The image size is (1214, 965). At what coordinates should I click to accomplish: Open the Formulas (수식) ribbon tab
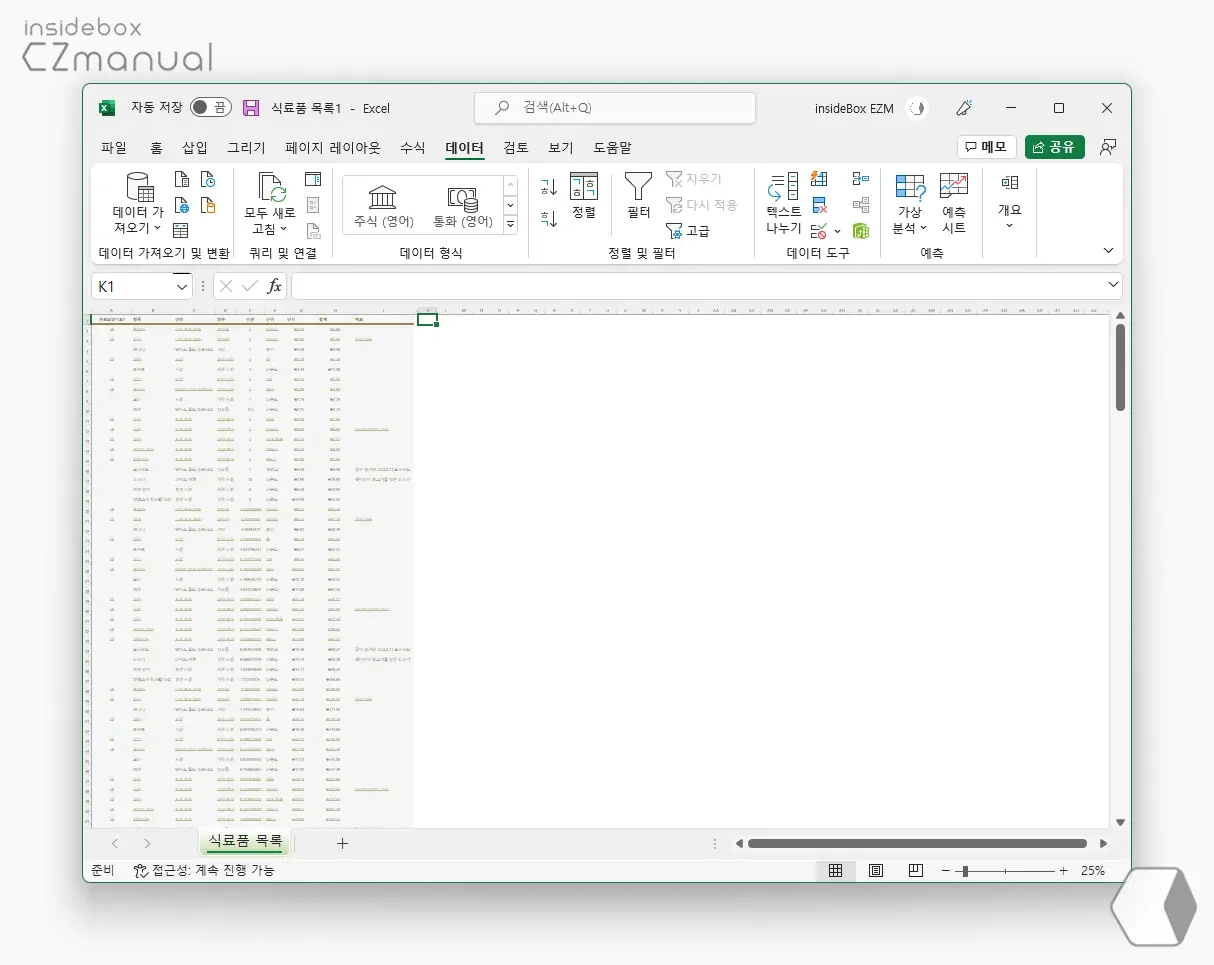coord(412,148)
